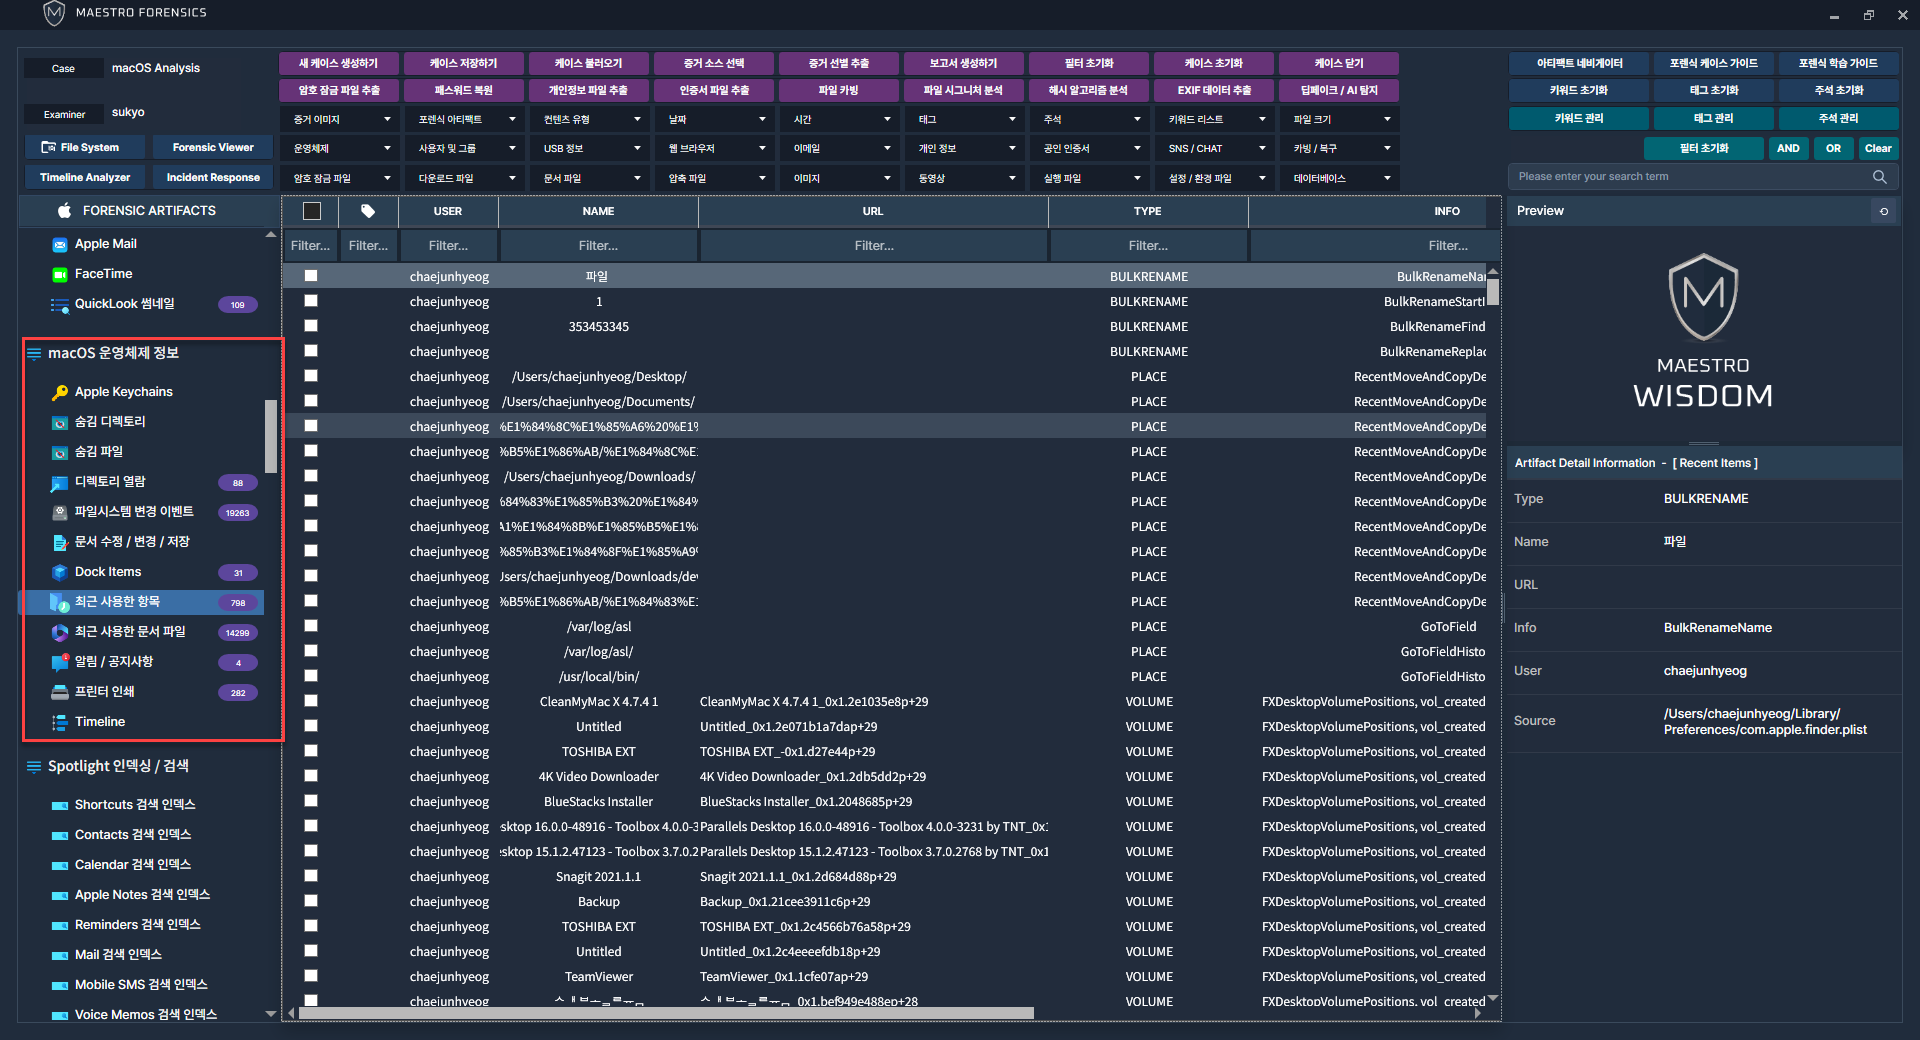Switch to the Forensic Viewer tab
Image resolution: width=1920 pixels, height=1040 pixels.
coord(213,148)
